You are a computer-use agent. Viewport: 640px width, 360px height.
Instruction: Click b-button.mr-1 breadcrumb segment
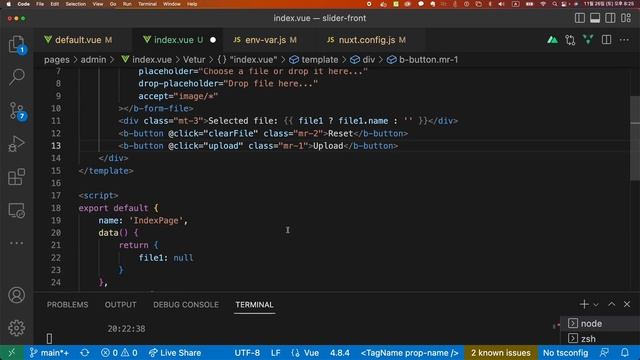[x=423, y=60]
